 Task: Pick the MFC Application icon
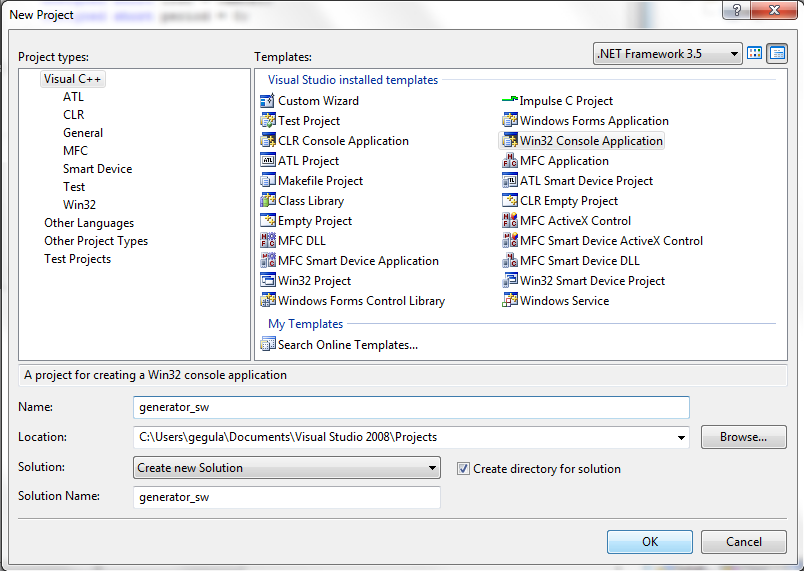(x=510, y=161)
